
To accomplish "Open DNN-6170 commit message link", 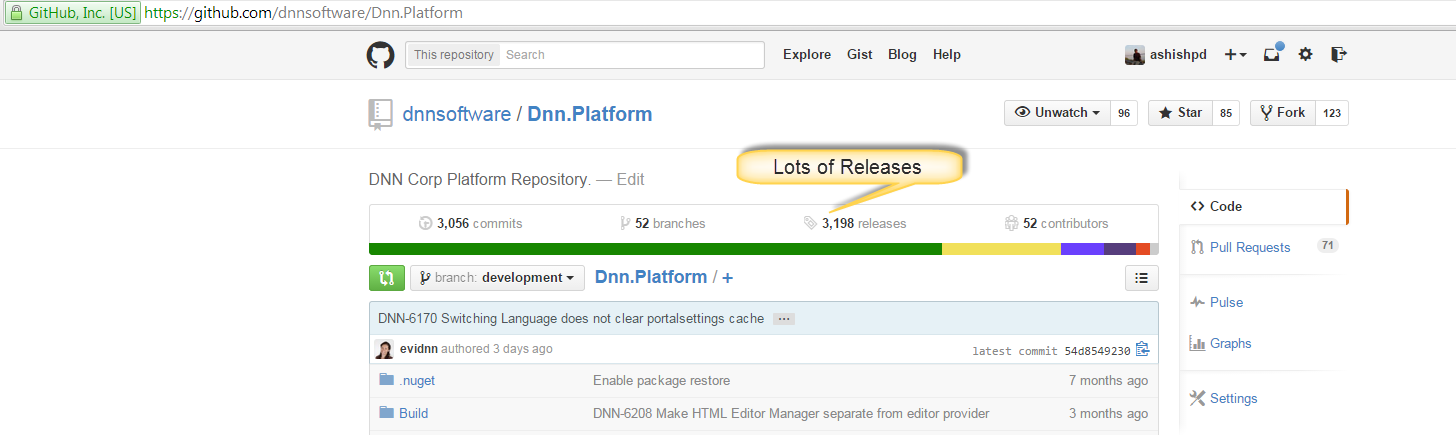I will pyautogui.click(x=571, y=319).
